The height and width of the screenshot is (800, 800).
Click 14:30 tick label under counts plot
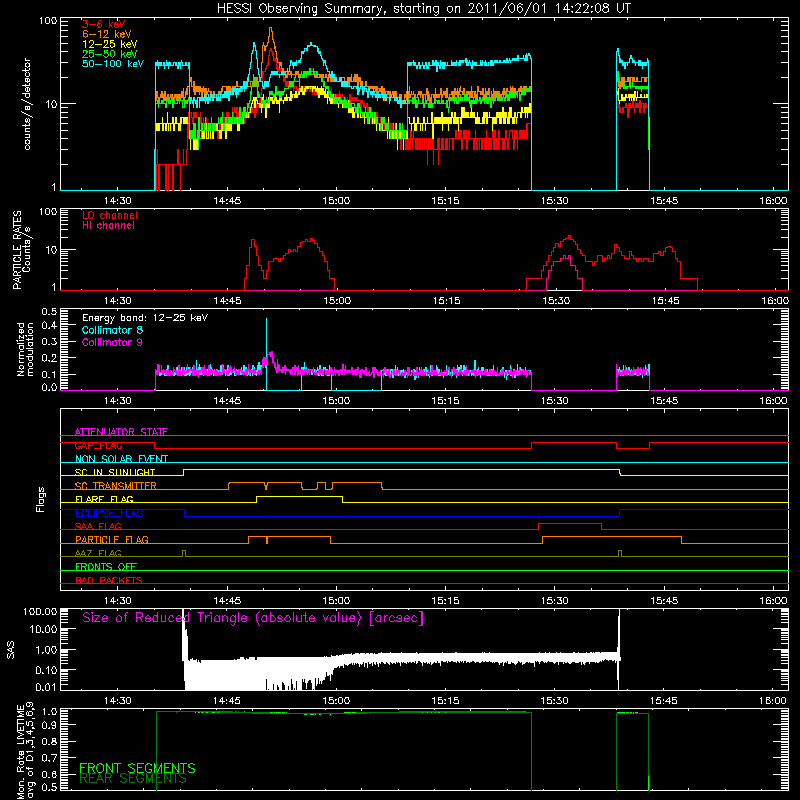tap(118, 201)
